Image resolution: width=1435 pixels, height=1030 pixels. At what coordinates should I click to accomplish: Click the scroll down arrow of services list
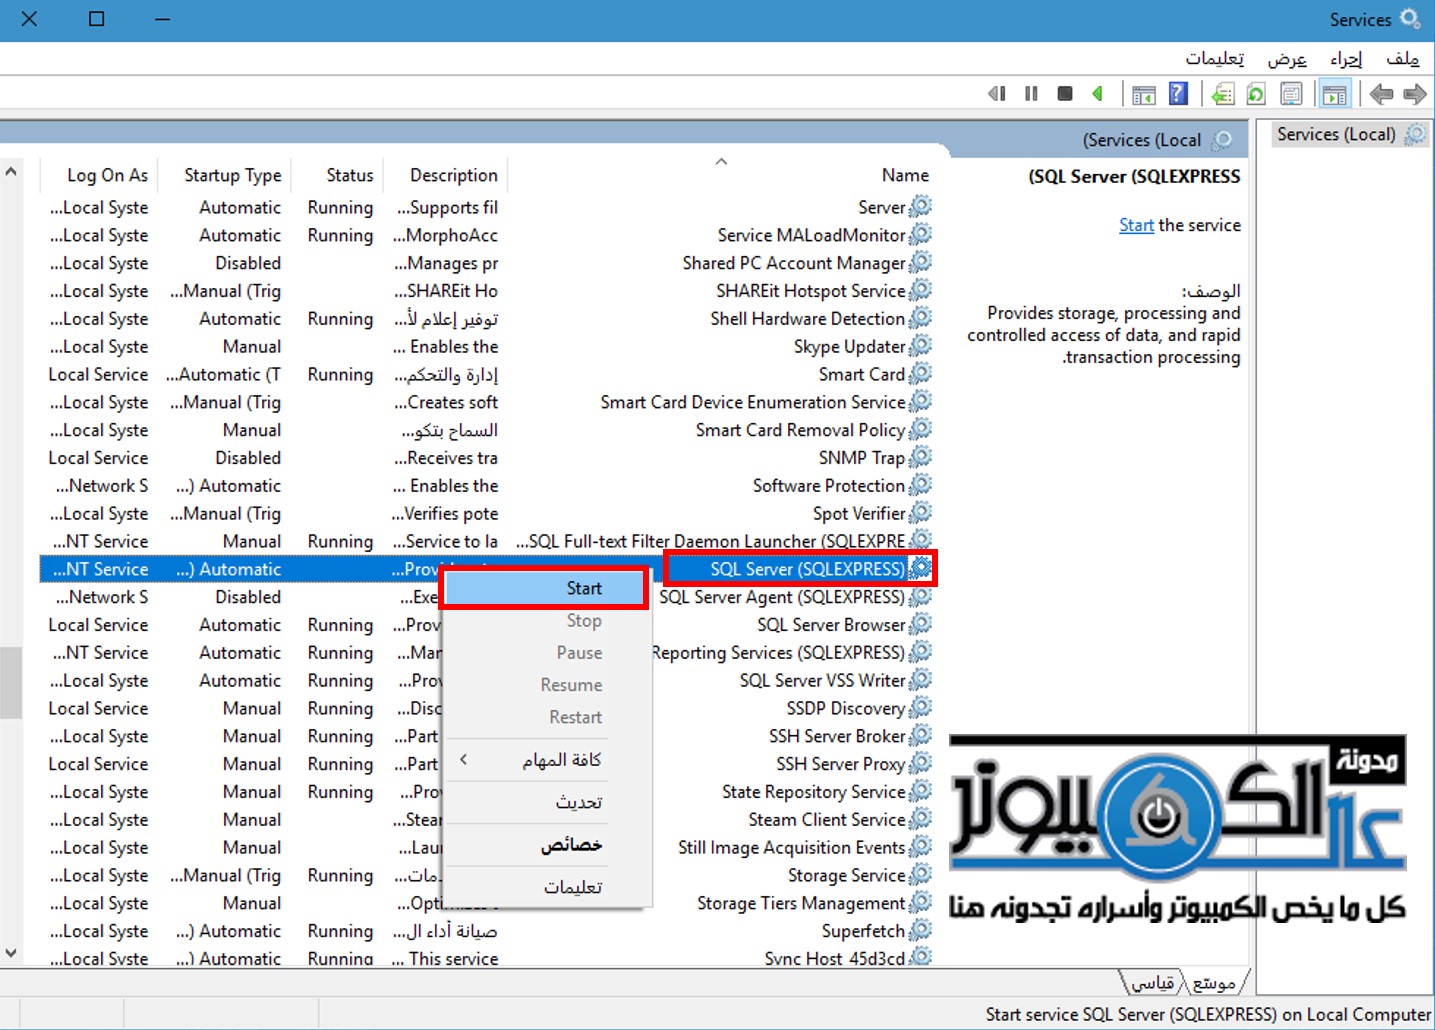pos(11,953)
